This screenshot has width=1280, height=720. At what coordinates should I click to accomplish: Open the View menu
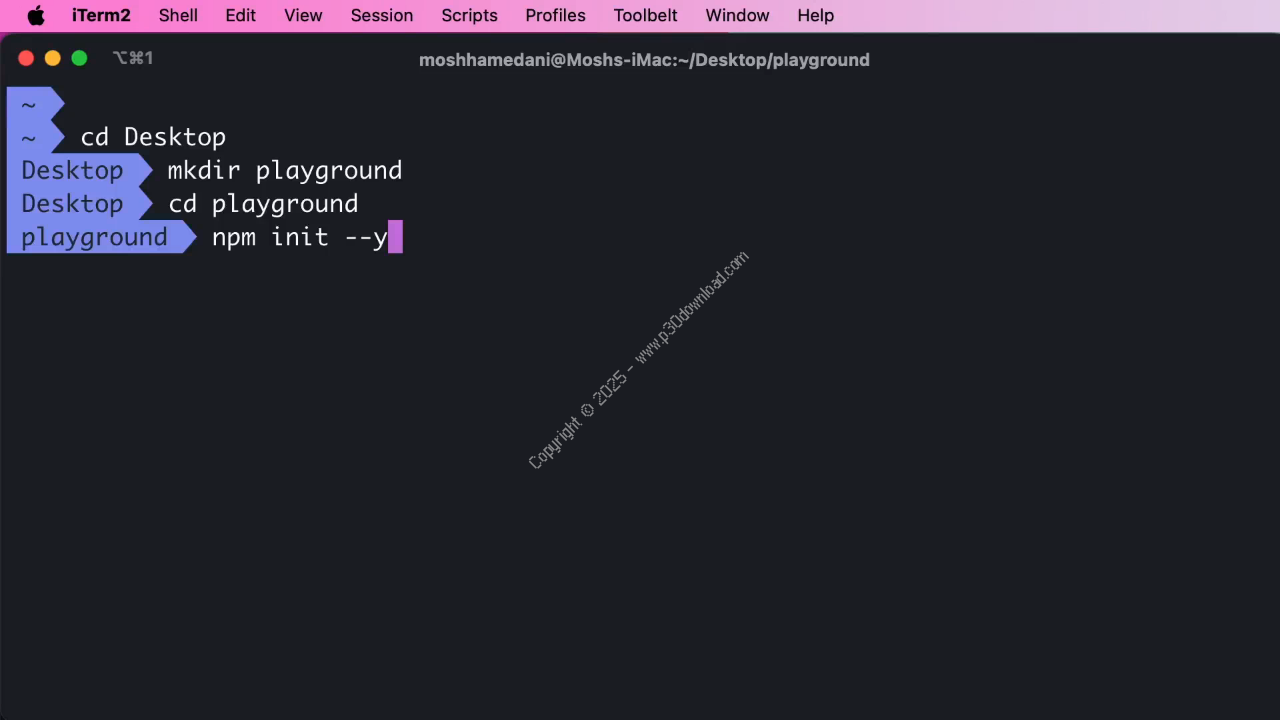point(303,16)
